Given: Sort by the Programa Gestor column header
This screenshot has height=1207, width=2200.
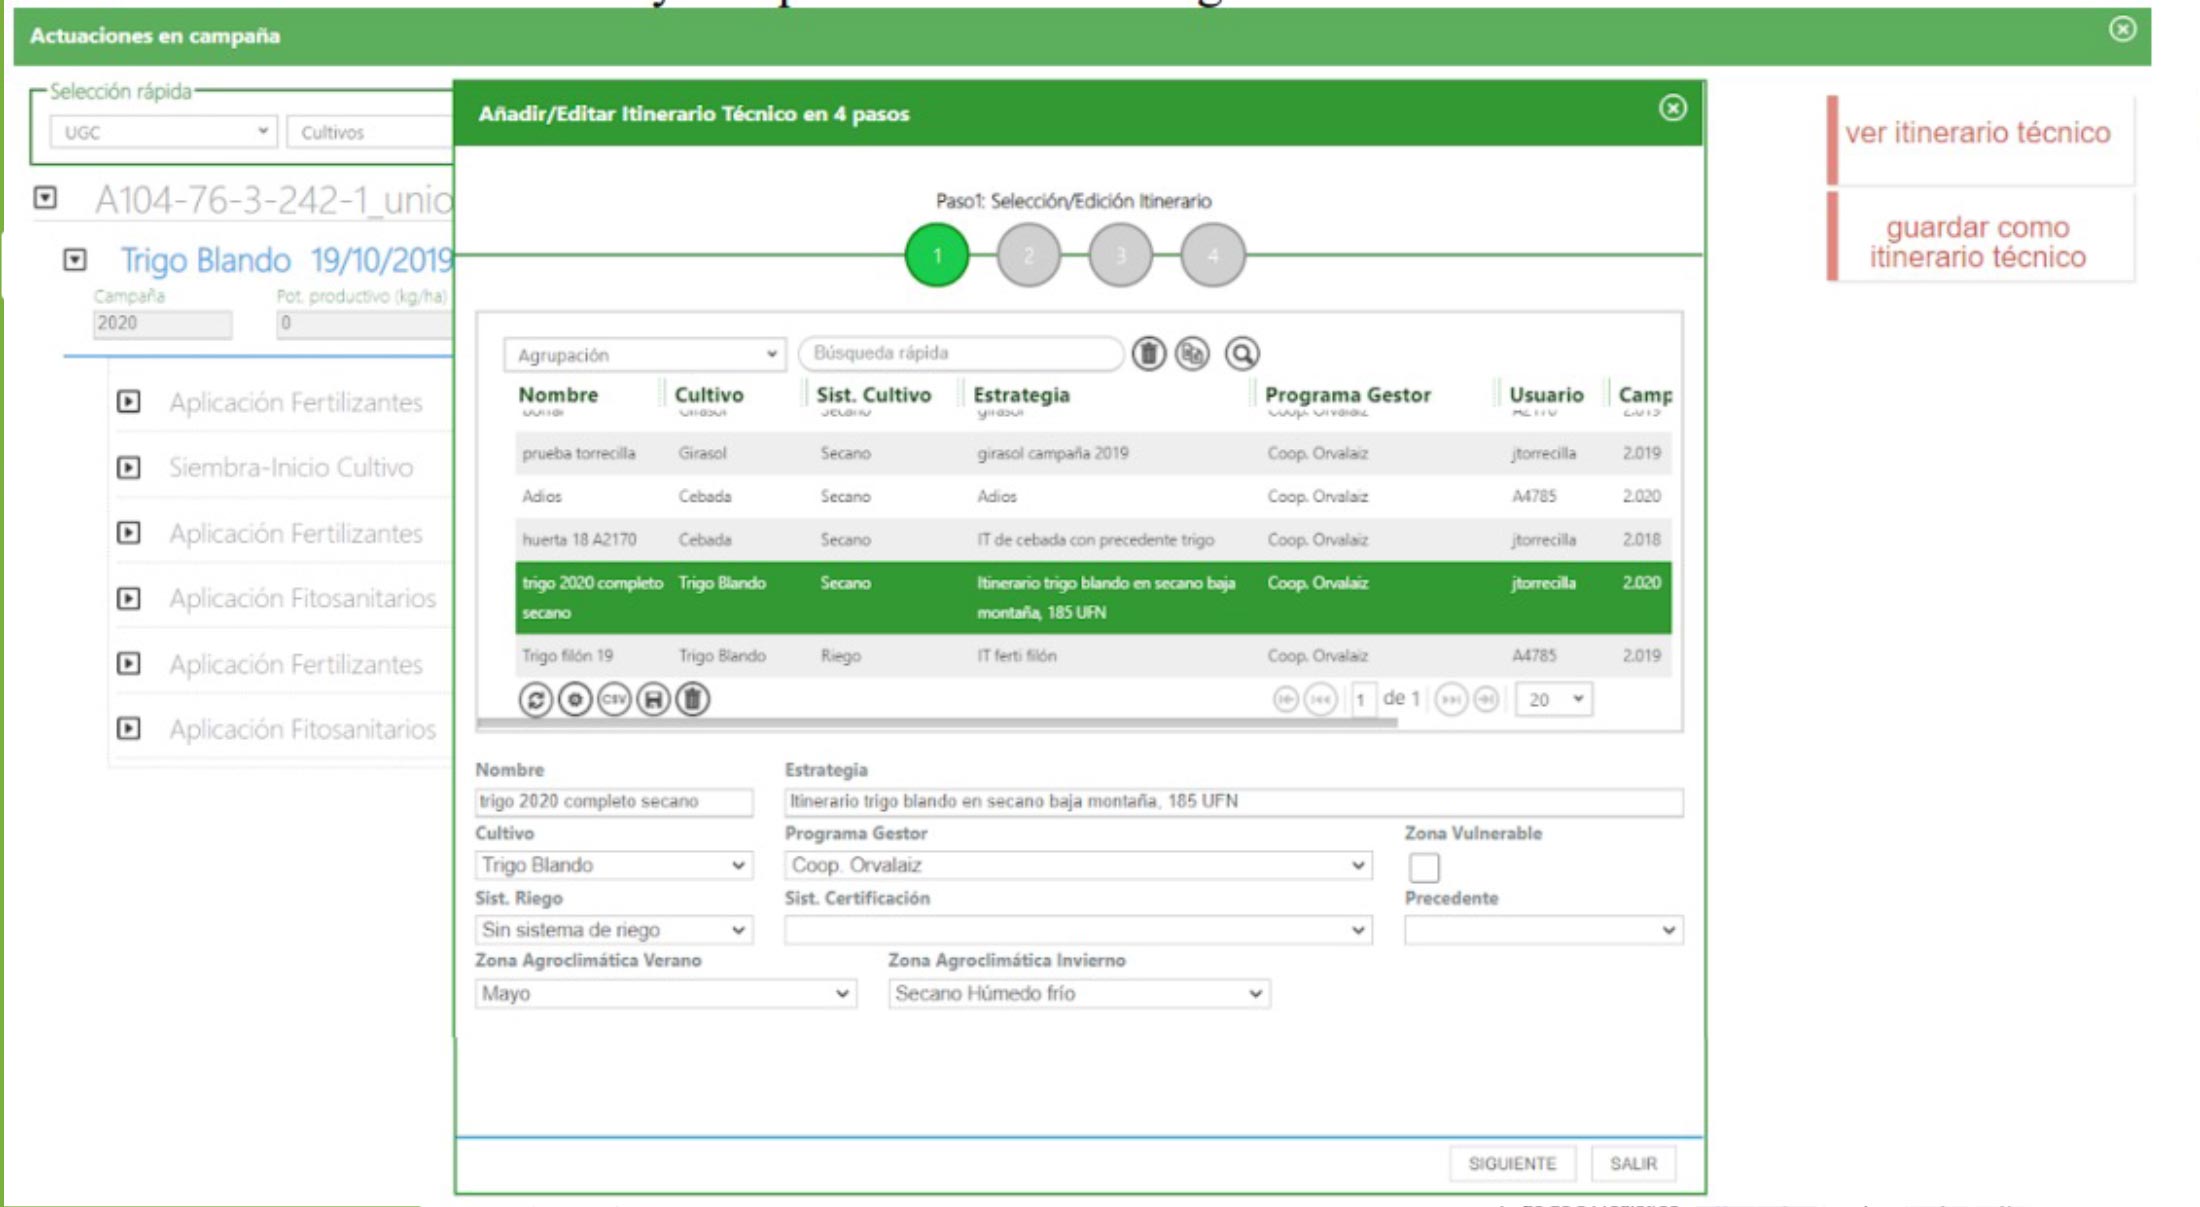Looking at the screenshot, I should [x=1347, y=395].
